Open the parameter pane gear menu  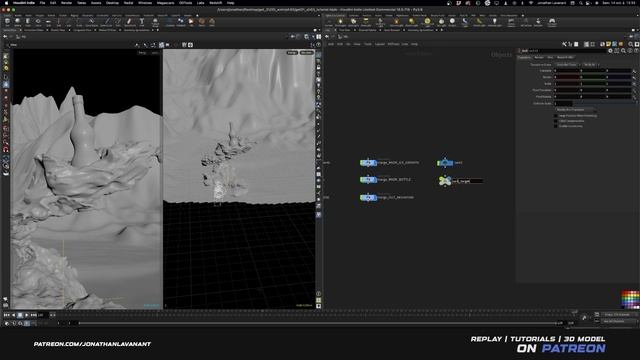tap(610, 51)
